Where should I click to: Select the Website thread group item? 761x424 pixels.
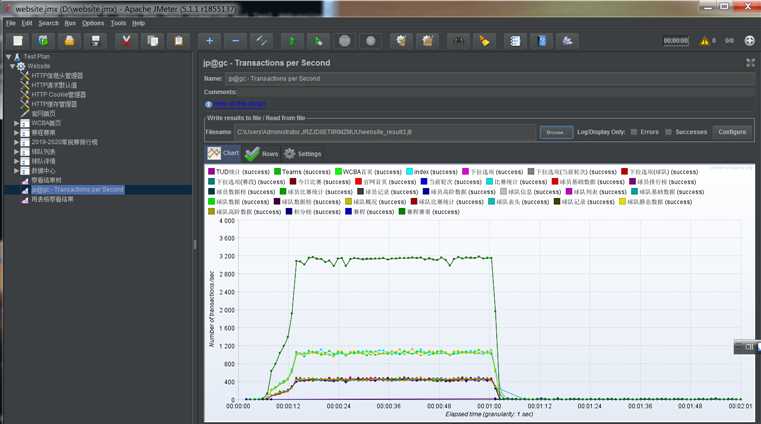tap(38, 66)
